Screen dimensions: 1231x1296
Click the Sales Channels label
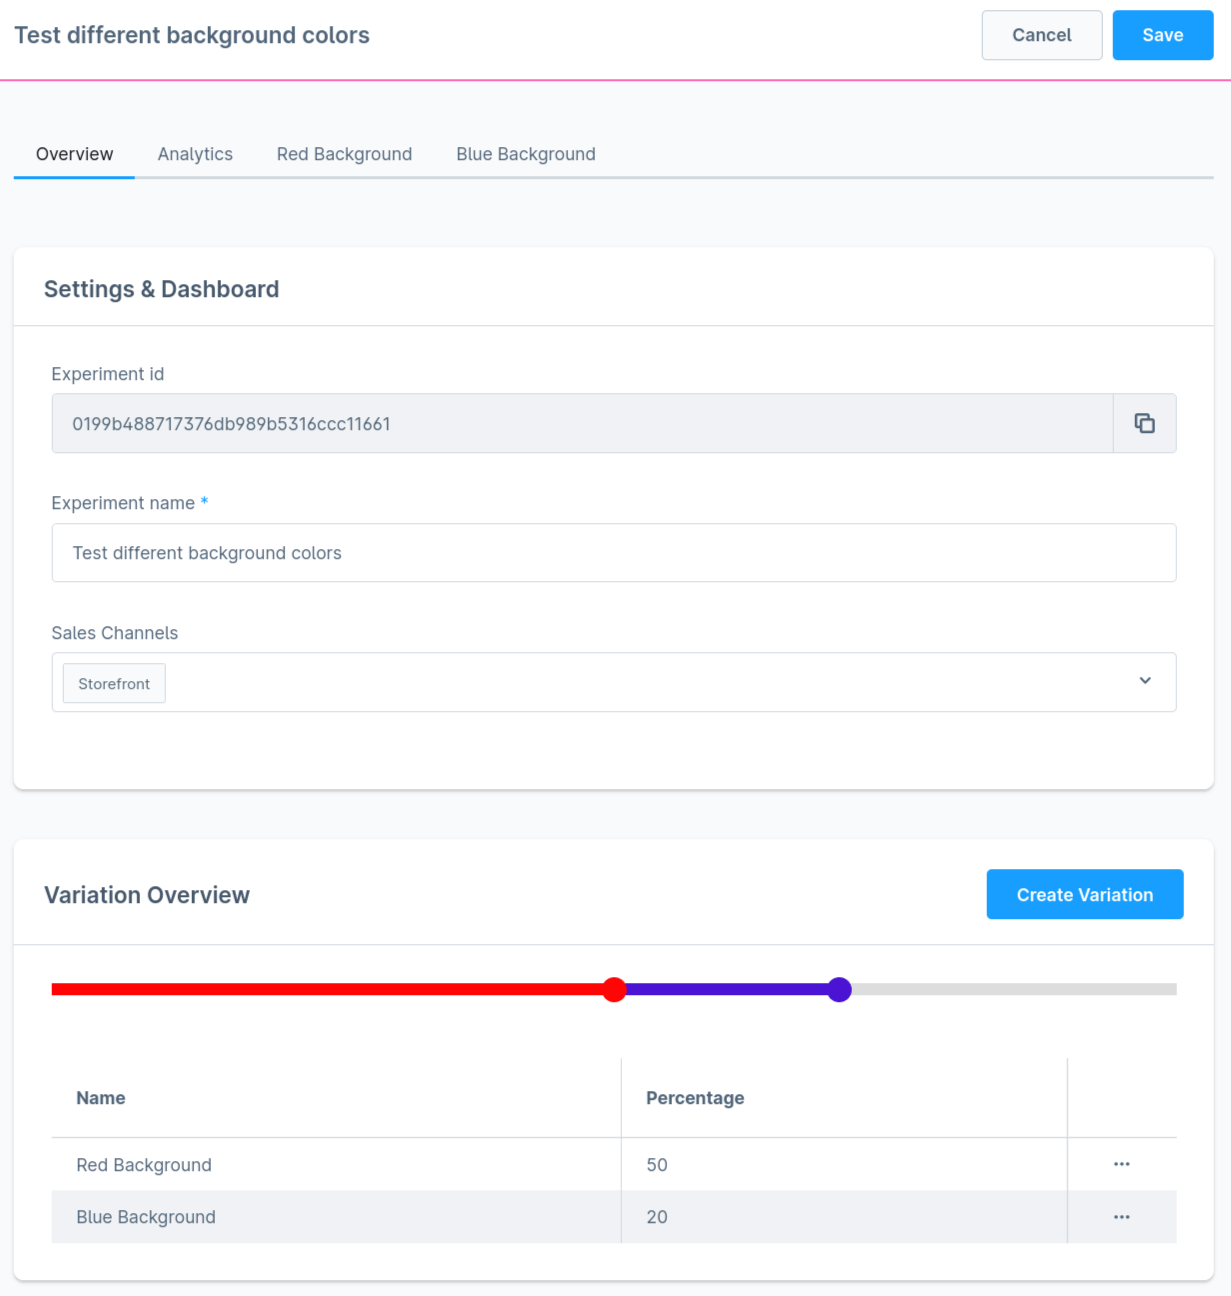(115, 633)
